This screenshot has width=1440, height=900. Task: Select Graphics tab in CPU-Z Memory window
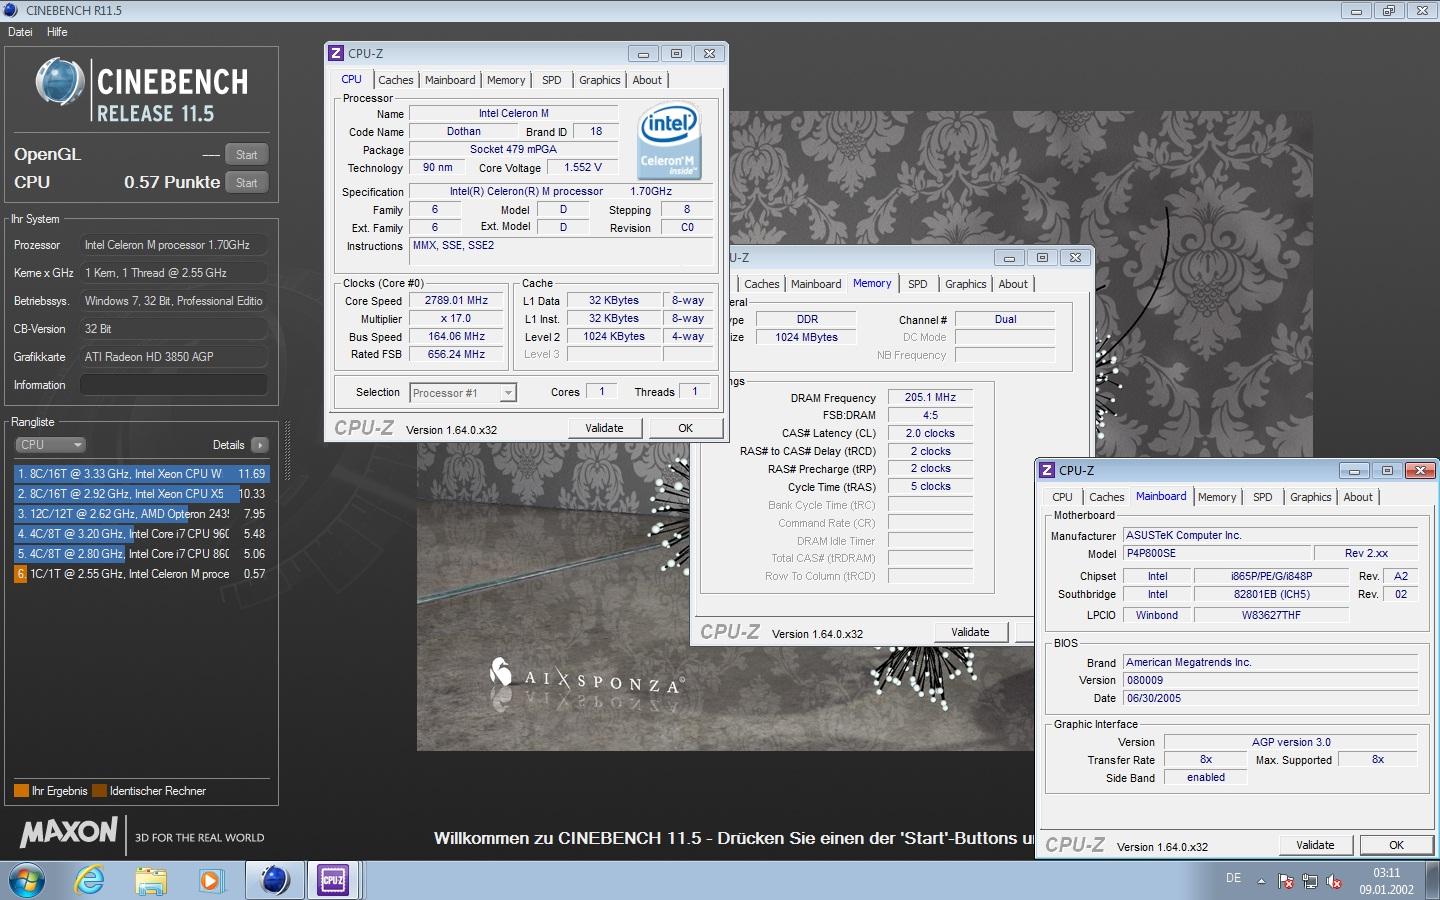click(x=966, y=284)
